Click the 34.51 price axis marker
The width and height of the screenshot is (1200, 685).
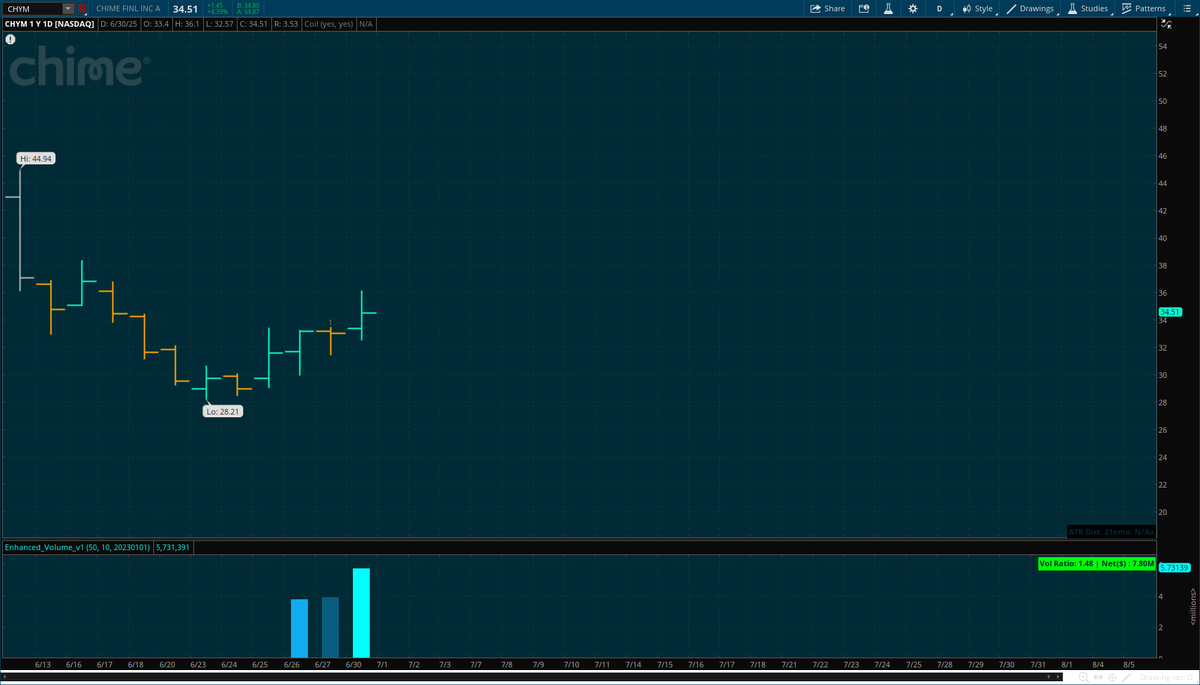coord(1170,312)
